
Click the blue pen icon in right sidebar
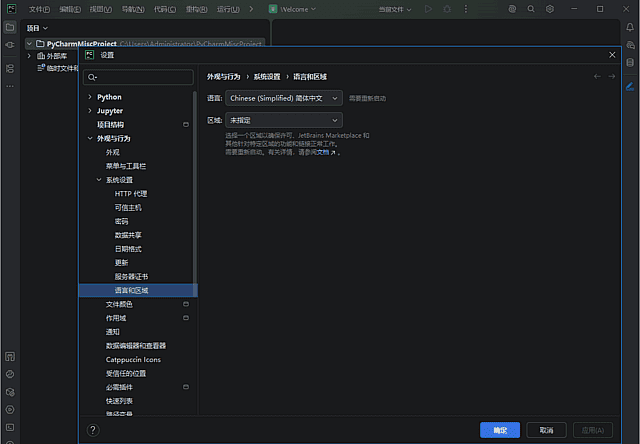(x=630, y=86)
